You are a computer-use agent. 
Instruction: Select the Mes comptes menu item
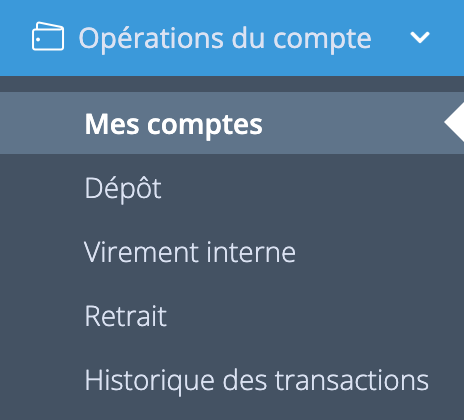point(232,123)
